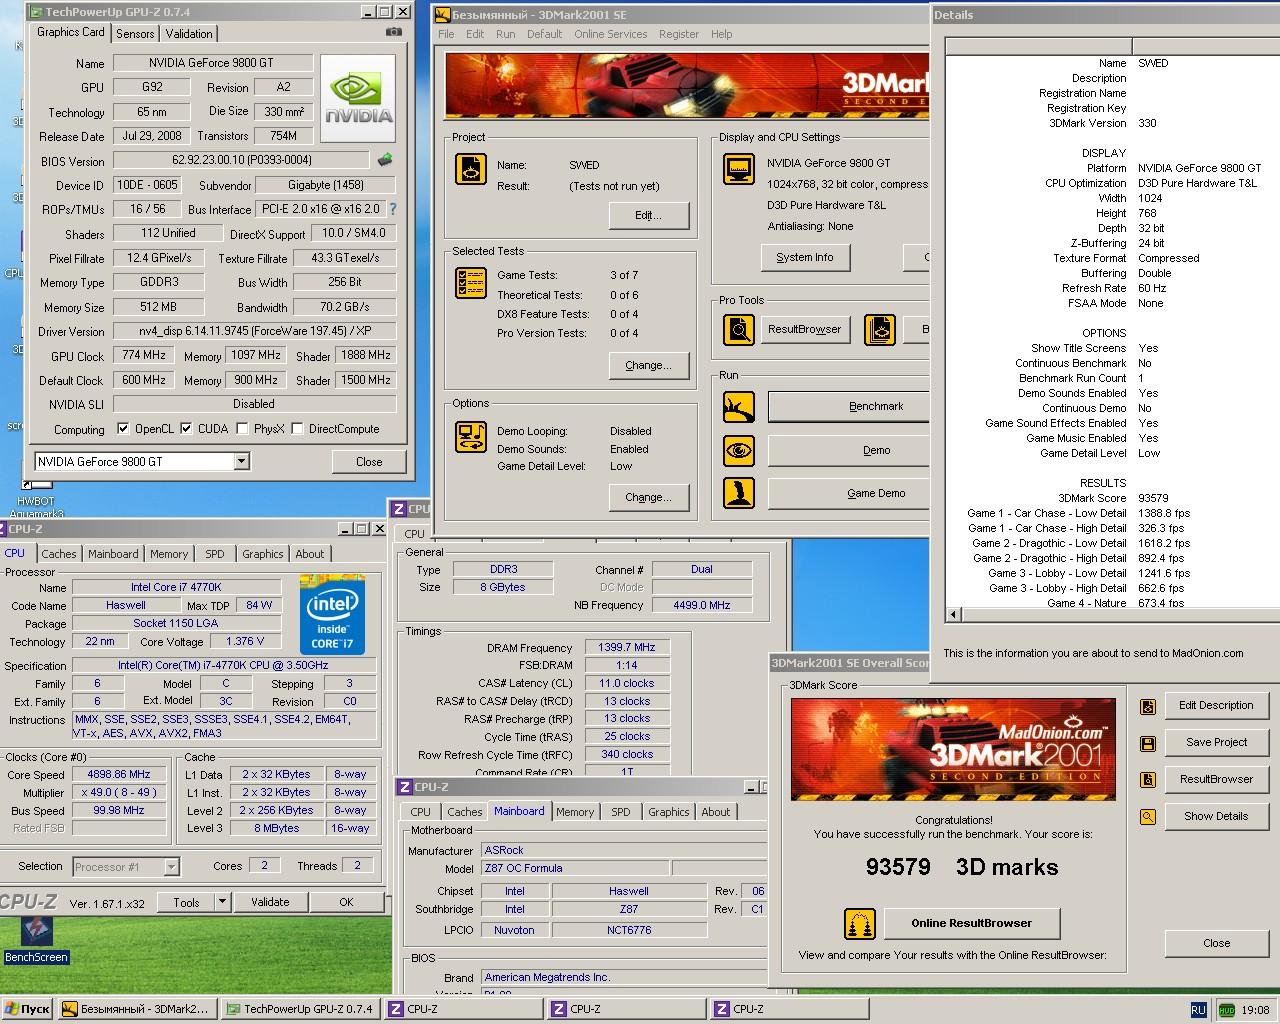Screen dimensions: 1280x1024
Task: Click the RU language indicator in tray
Action: coord(1198,1010)
